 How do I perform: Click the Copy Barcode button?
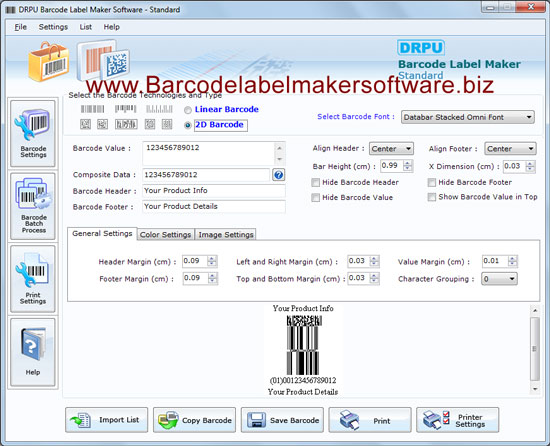click(x=194, y=420)
